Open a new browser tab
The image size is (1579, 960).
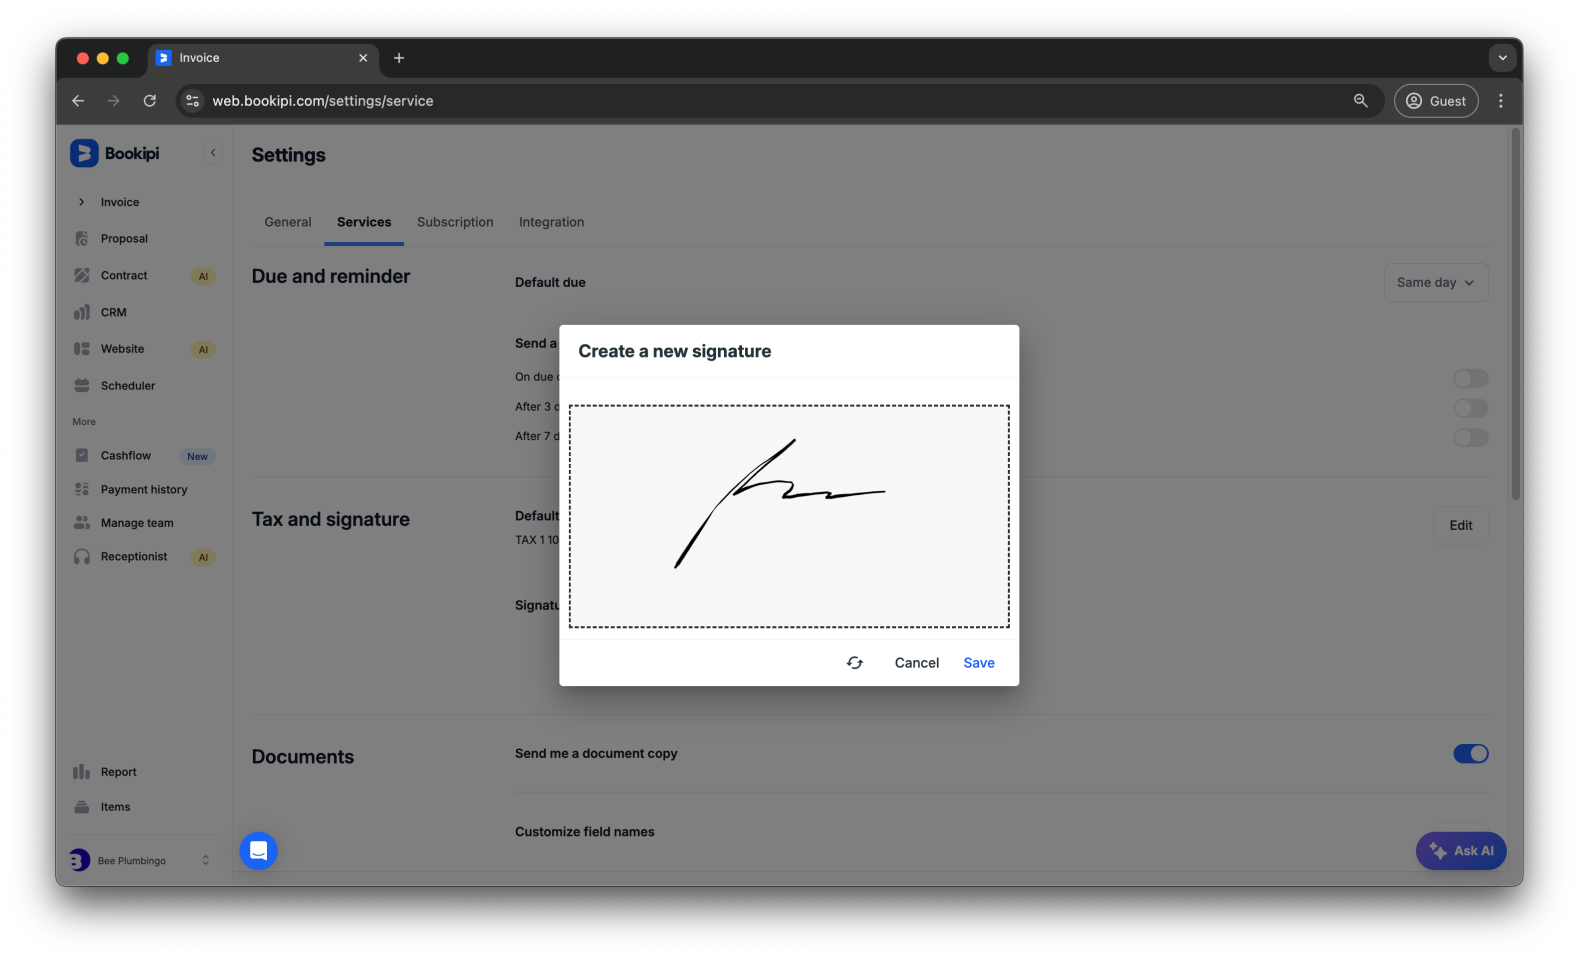[x=399, y=58]
